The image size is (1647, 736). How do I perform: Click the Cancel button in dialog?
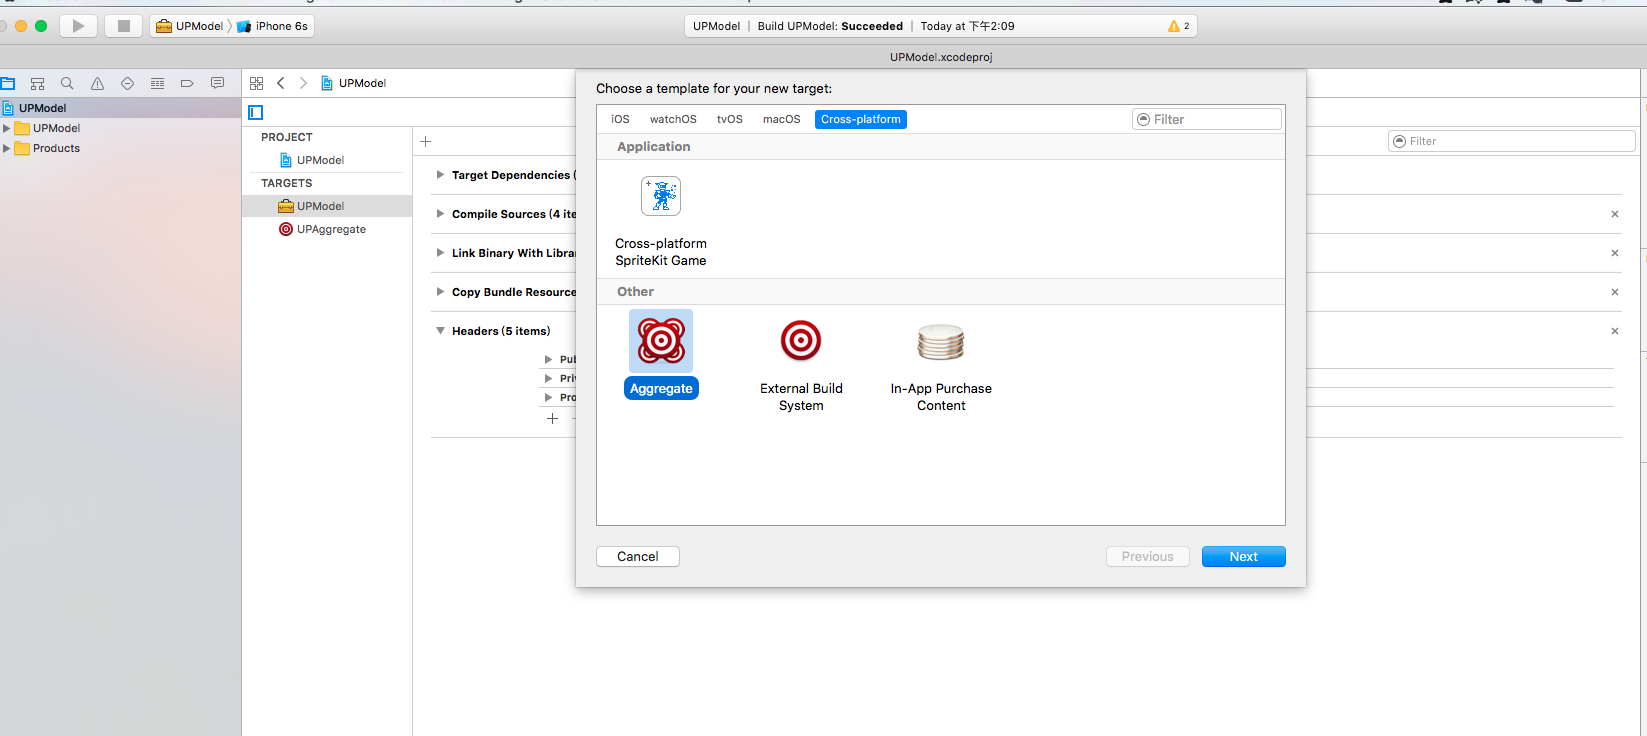tap(638, 557)
